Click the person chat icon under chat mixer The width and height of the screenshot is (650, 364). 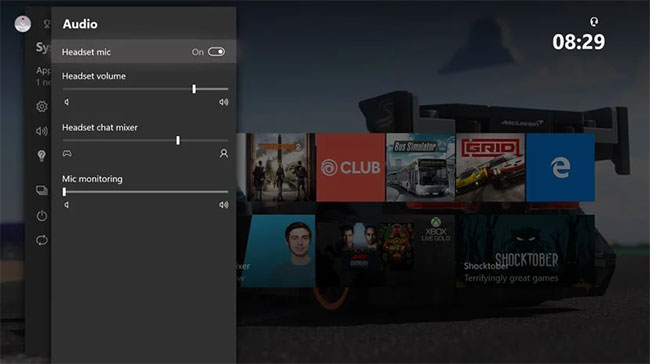pos(223,153)
